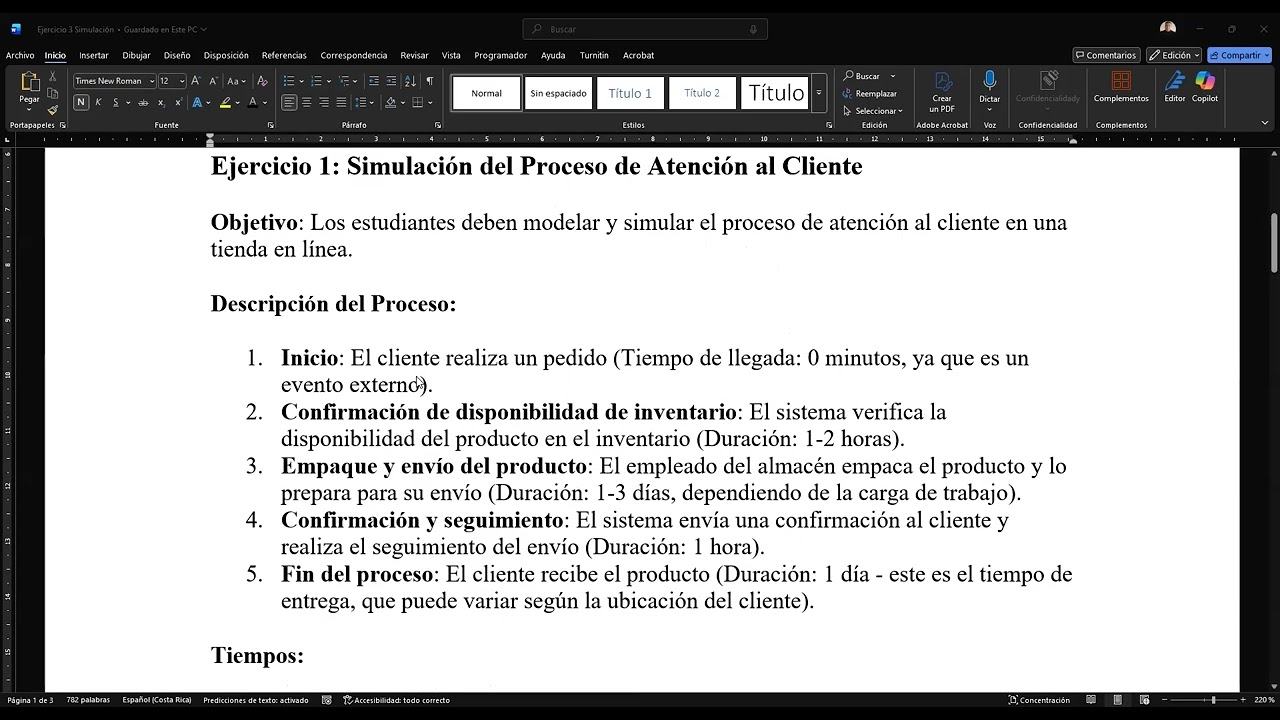Screen dimensions: 1280x720
Task: Click the title bar Buscar search field
Action: click(x=645, y=29)
